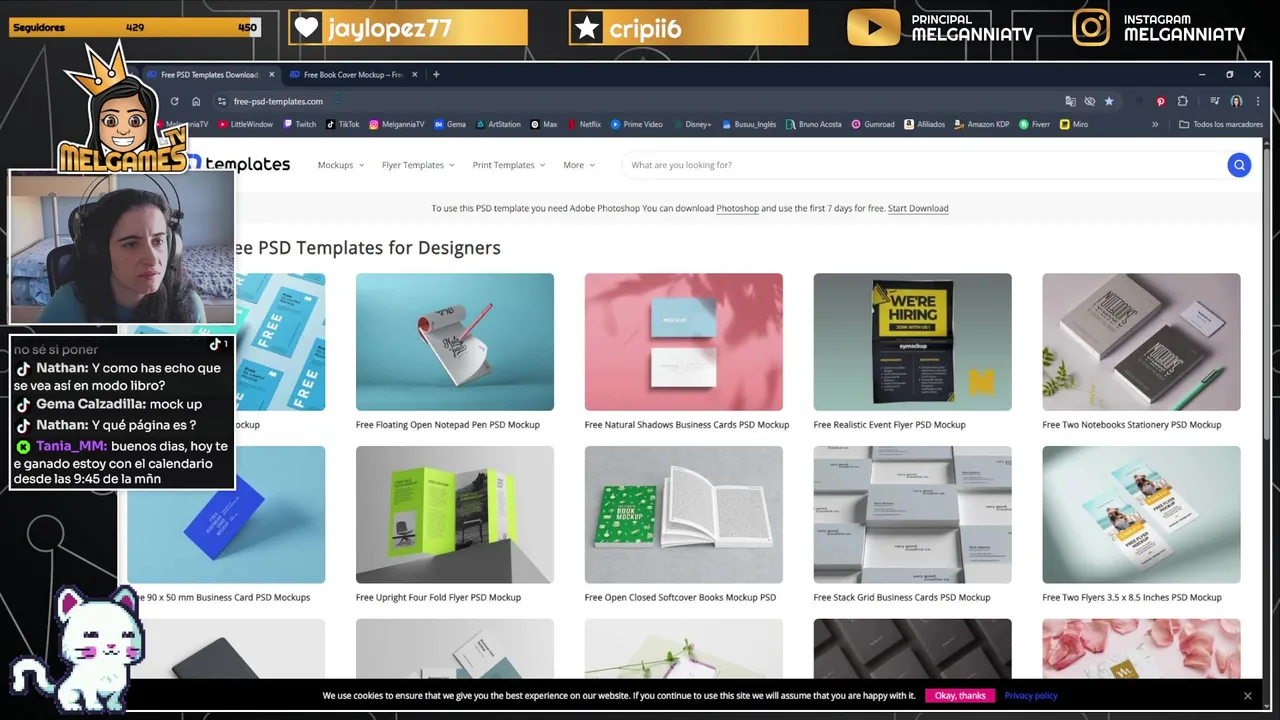Open the Pinterest extension icon
This screenshot has width=1280, height=720.
click(1160, 101)
